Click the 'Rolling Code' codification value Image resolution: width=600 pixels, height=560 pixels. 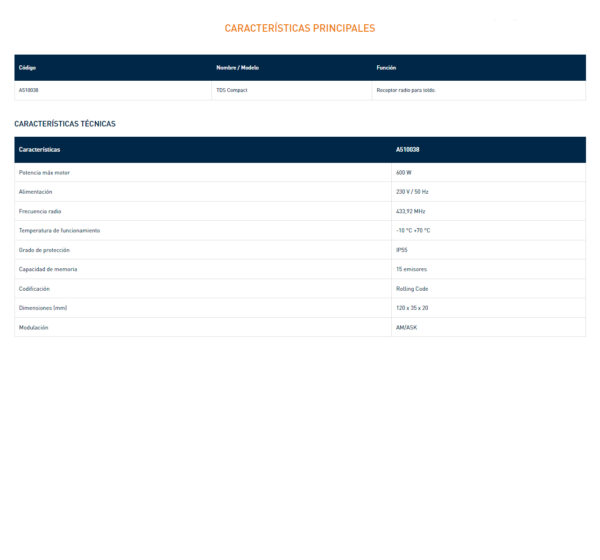coord(412,289)
